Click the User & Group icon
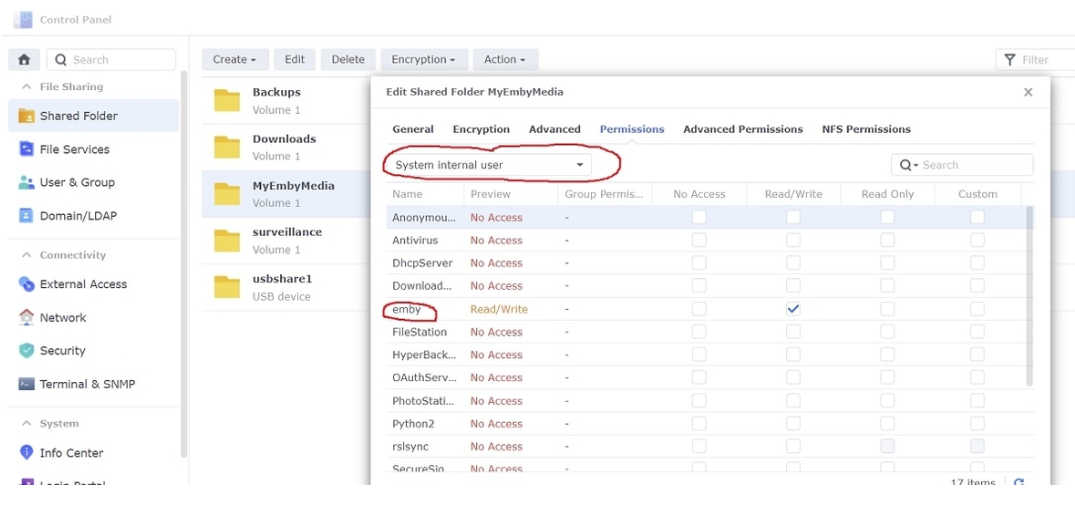 (27, 183)
